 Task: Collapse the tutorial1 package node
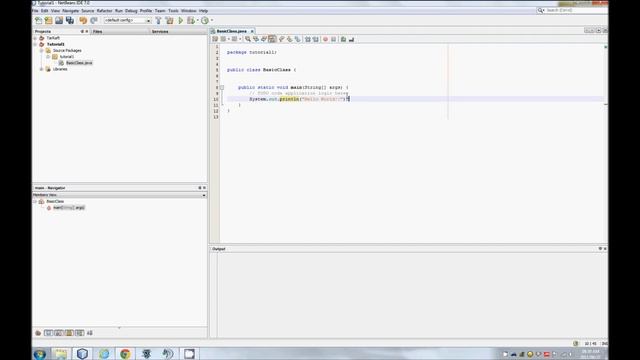[48, 57]
